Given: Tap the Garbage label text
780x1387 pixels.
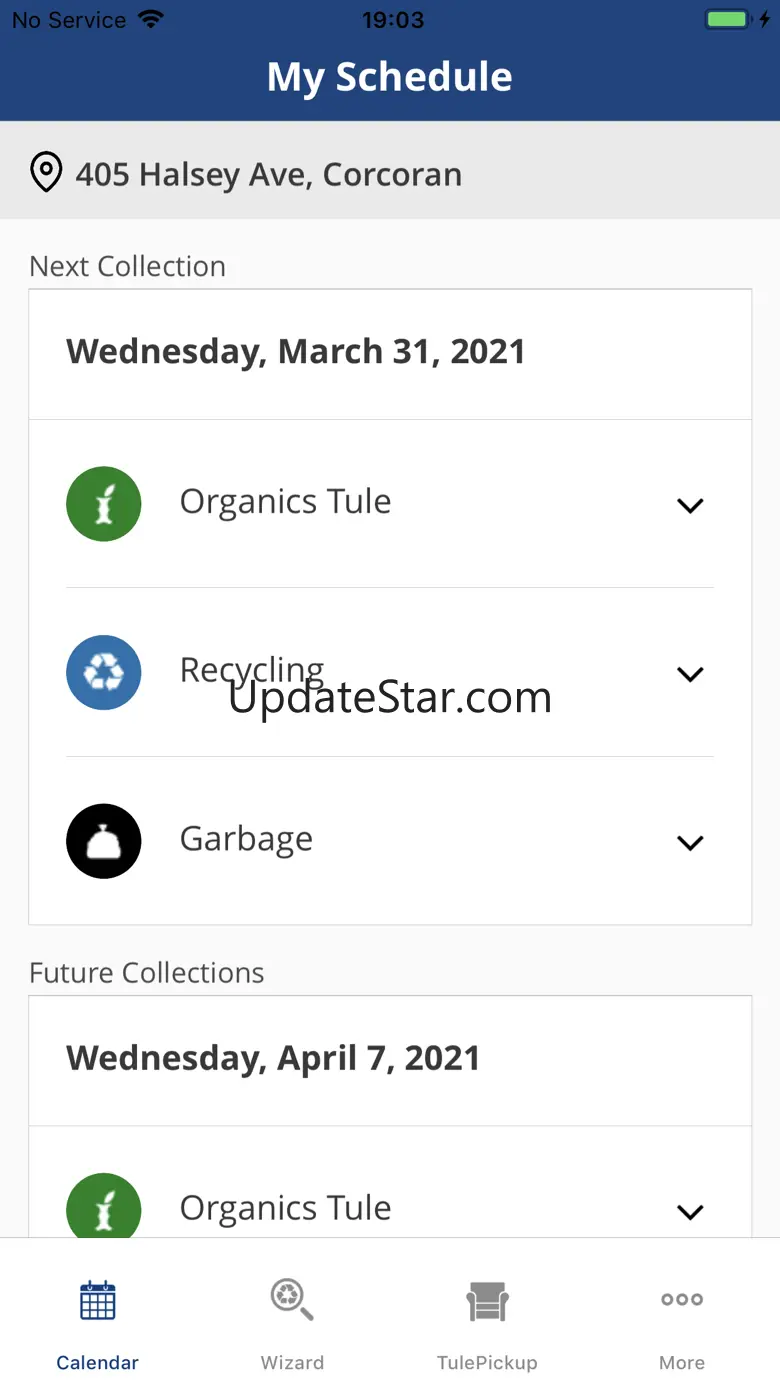Looking at the screenshot, I should tap(246, 839).
